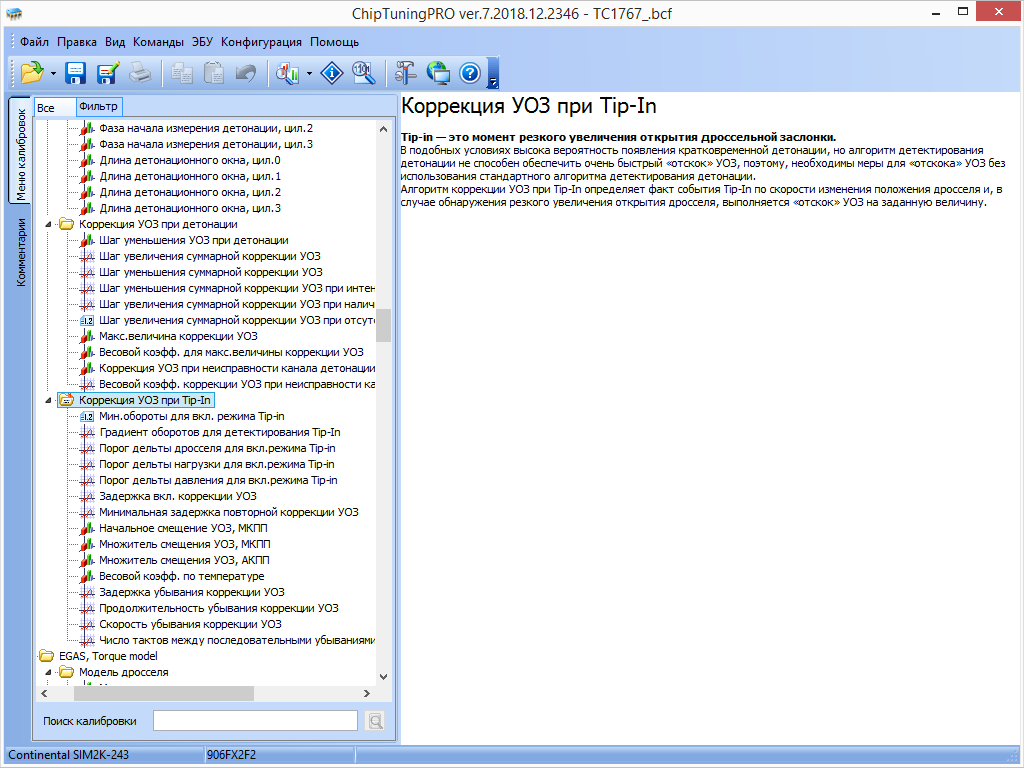Click the blue floppy disk save icon
The width and height of the screenshot is (1024, 768).
point(76,72)
